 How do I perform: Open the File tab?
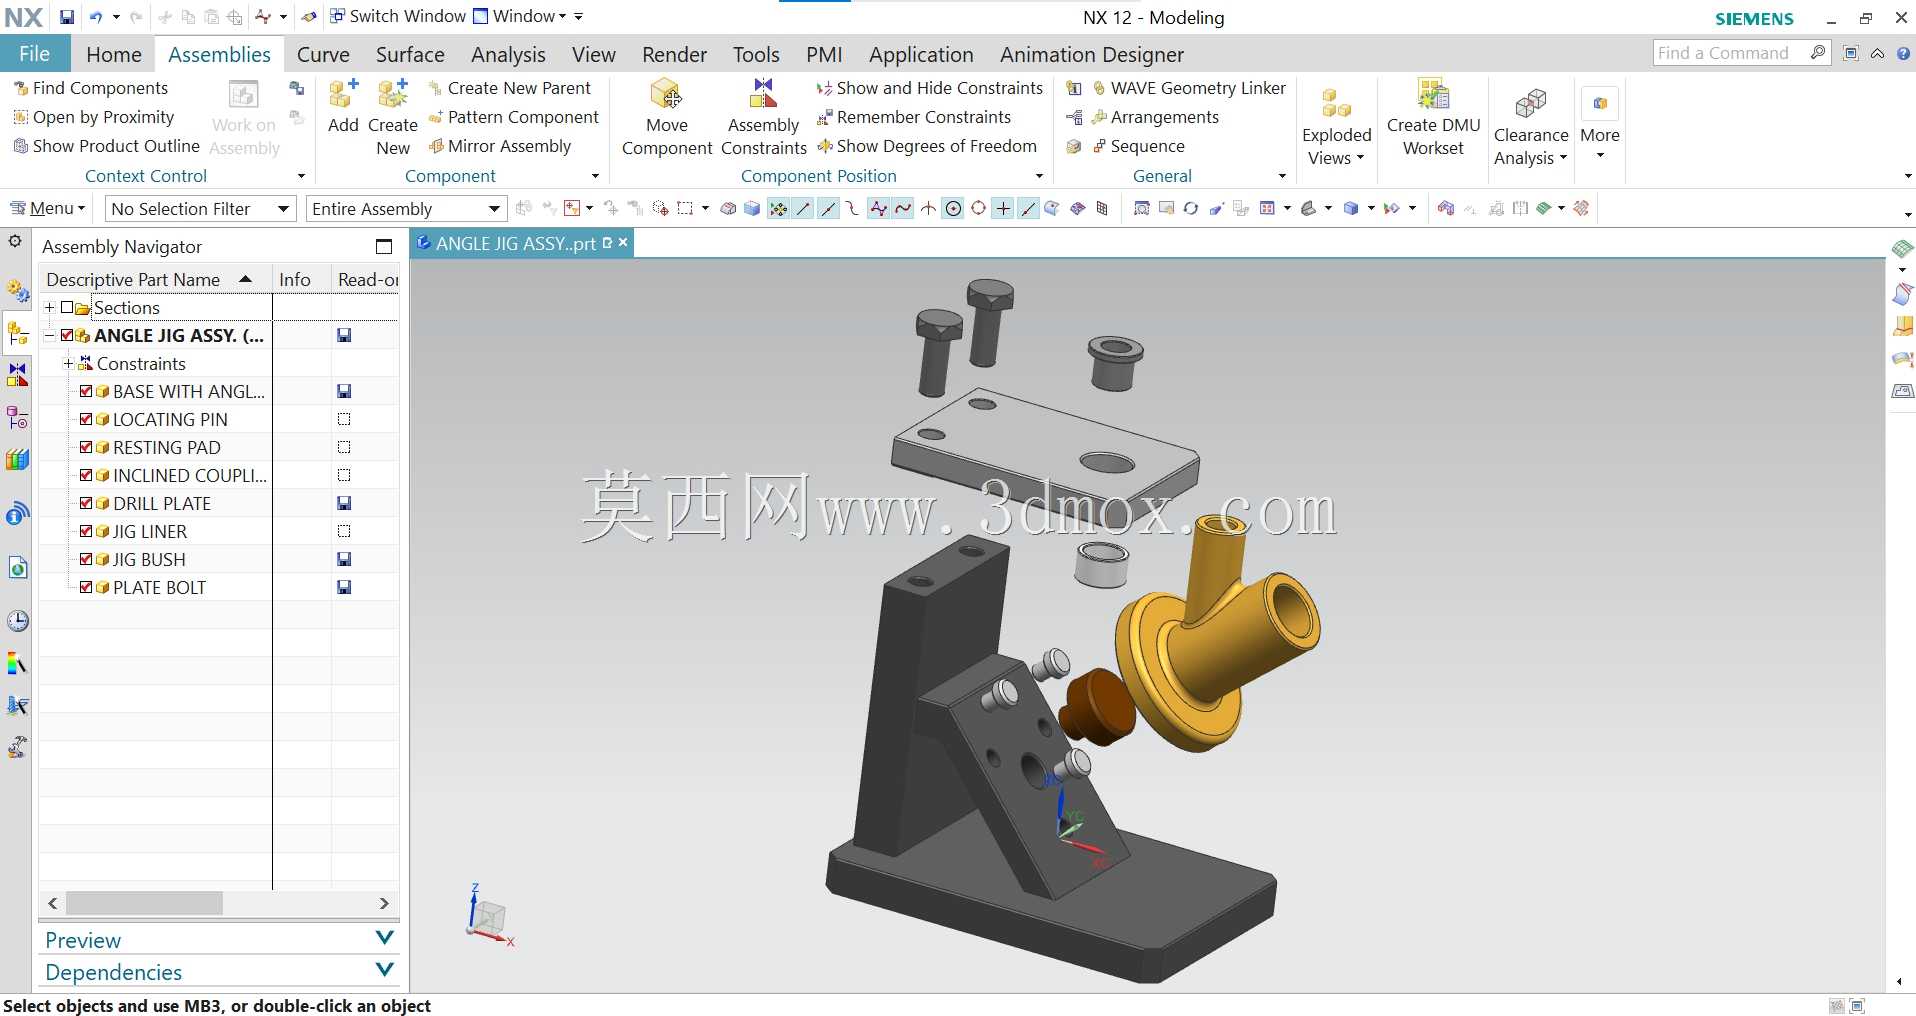point(34,54)
